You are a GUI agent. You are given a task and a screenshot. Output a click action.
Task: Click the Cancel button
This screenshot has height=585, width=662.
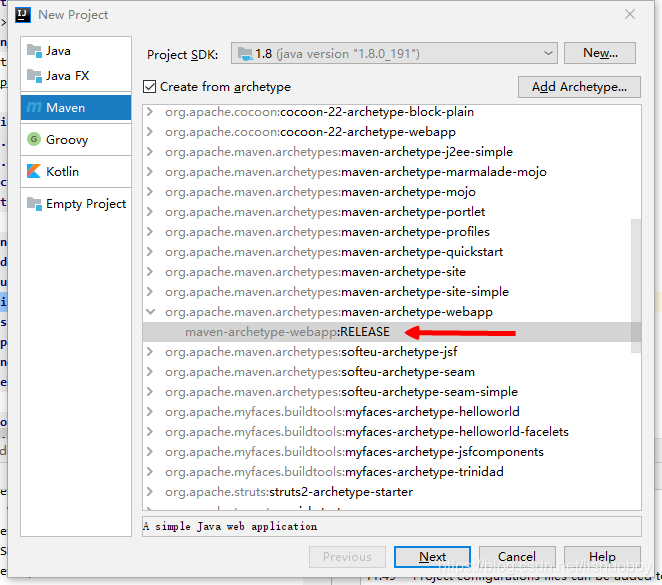pos(517,557)
